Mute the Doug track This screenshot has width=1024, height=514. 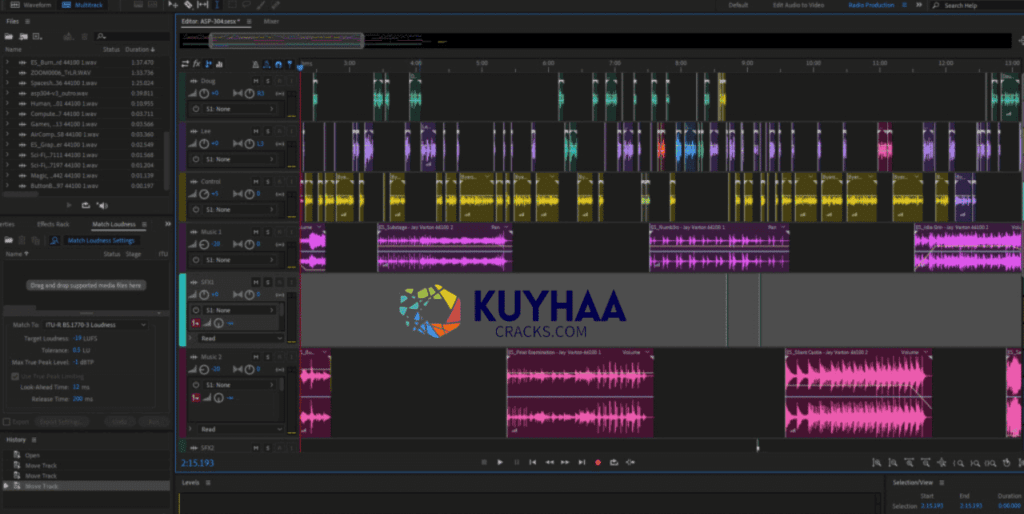point(256,81)
